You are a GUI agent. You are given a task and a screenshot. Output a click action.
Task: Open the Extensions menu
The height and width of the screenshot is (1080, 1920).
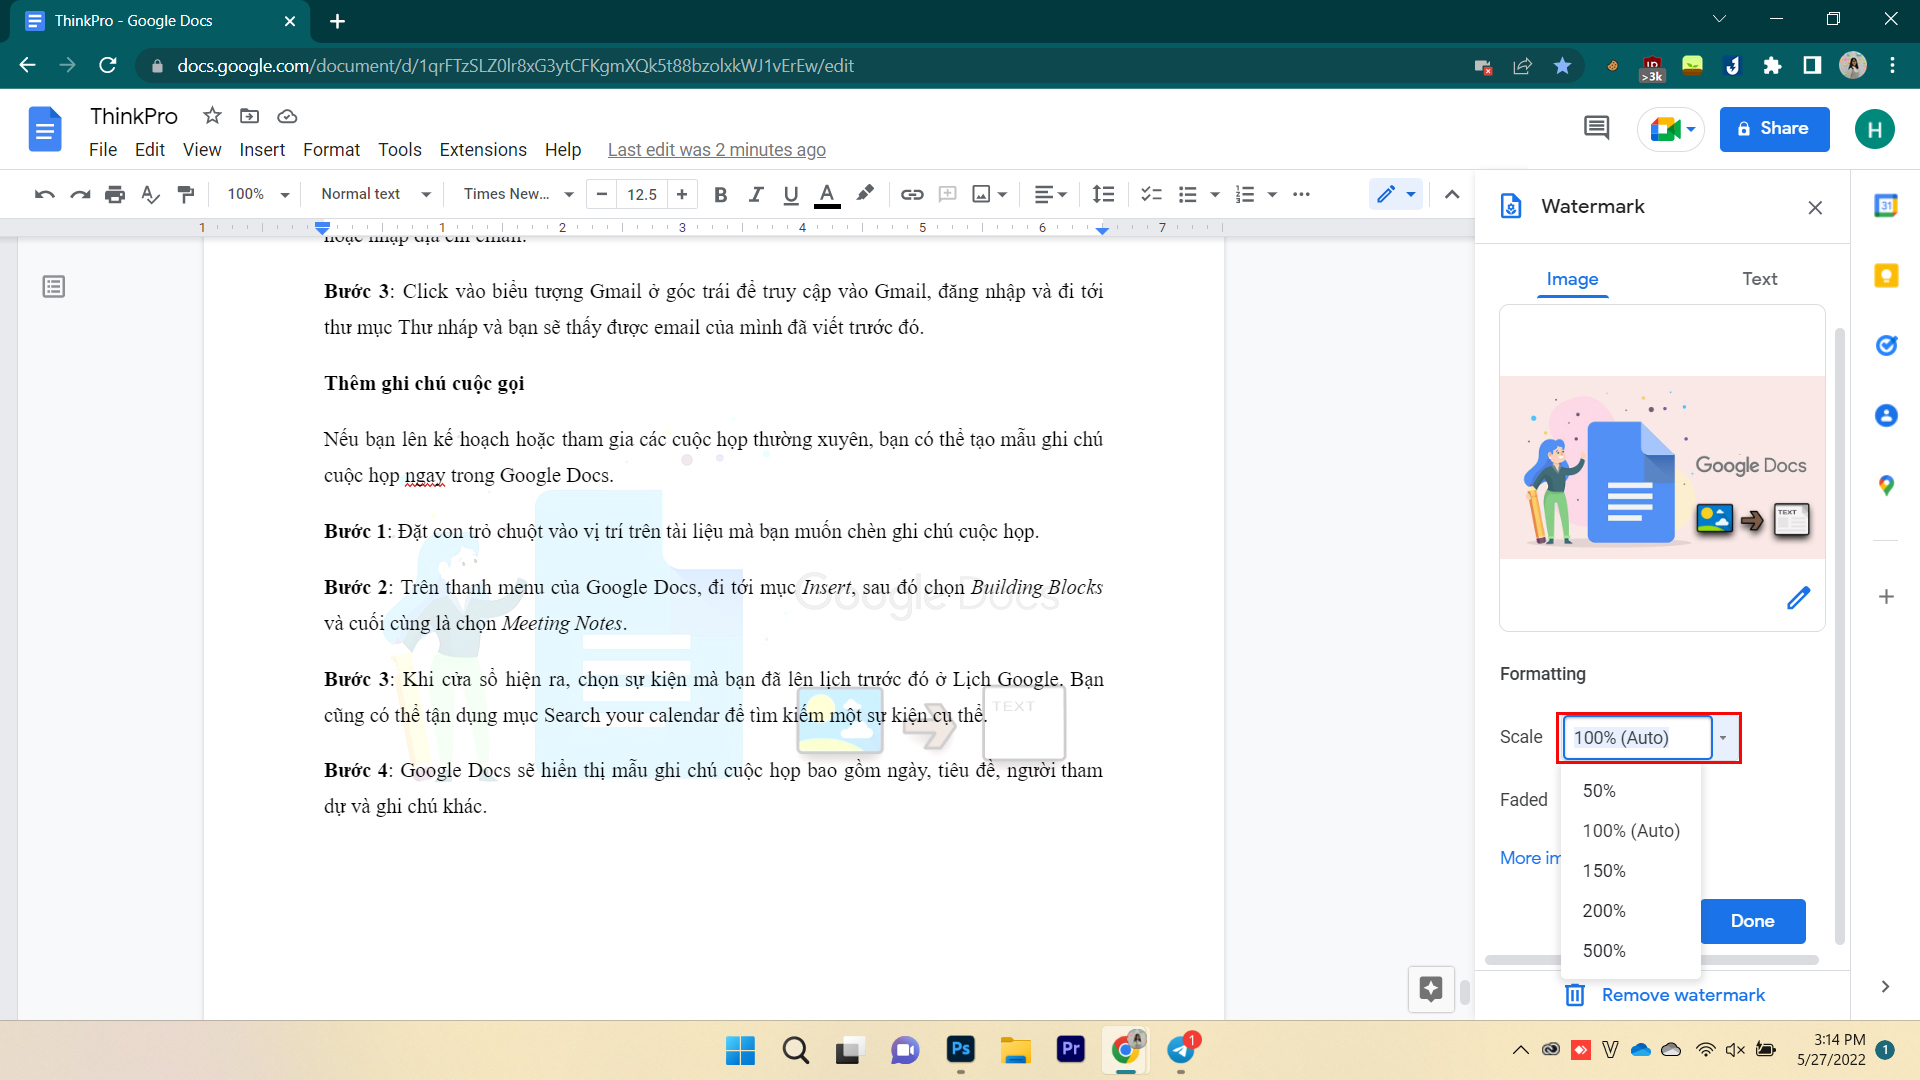(483, 150)
